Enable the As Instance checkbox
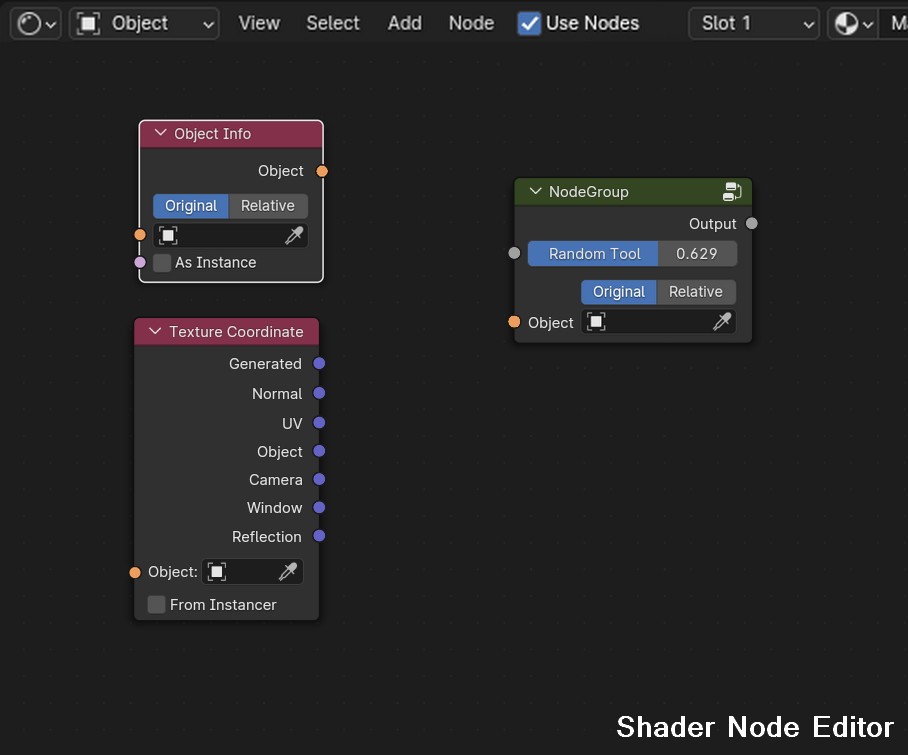The image size is (908, 755). tap(162, 263)
